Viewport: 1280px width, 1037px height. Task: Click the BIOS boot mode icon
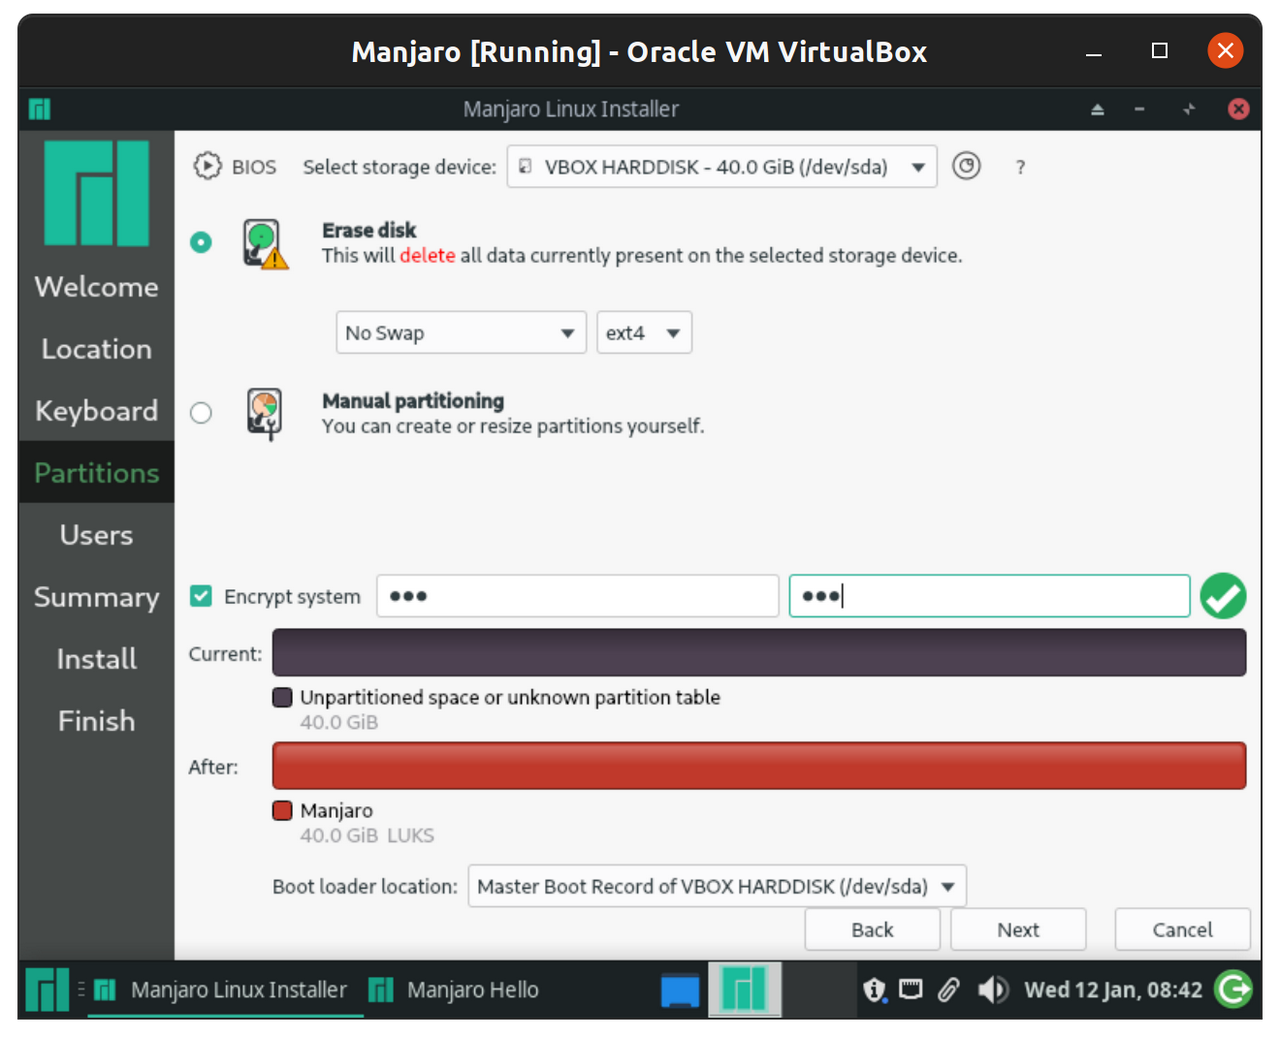tap(207, 166)
